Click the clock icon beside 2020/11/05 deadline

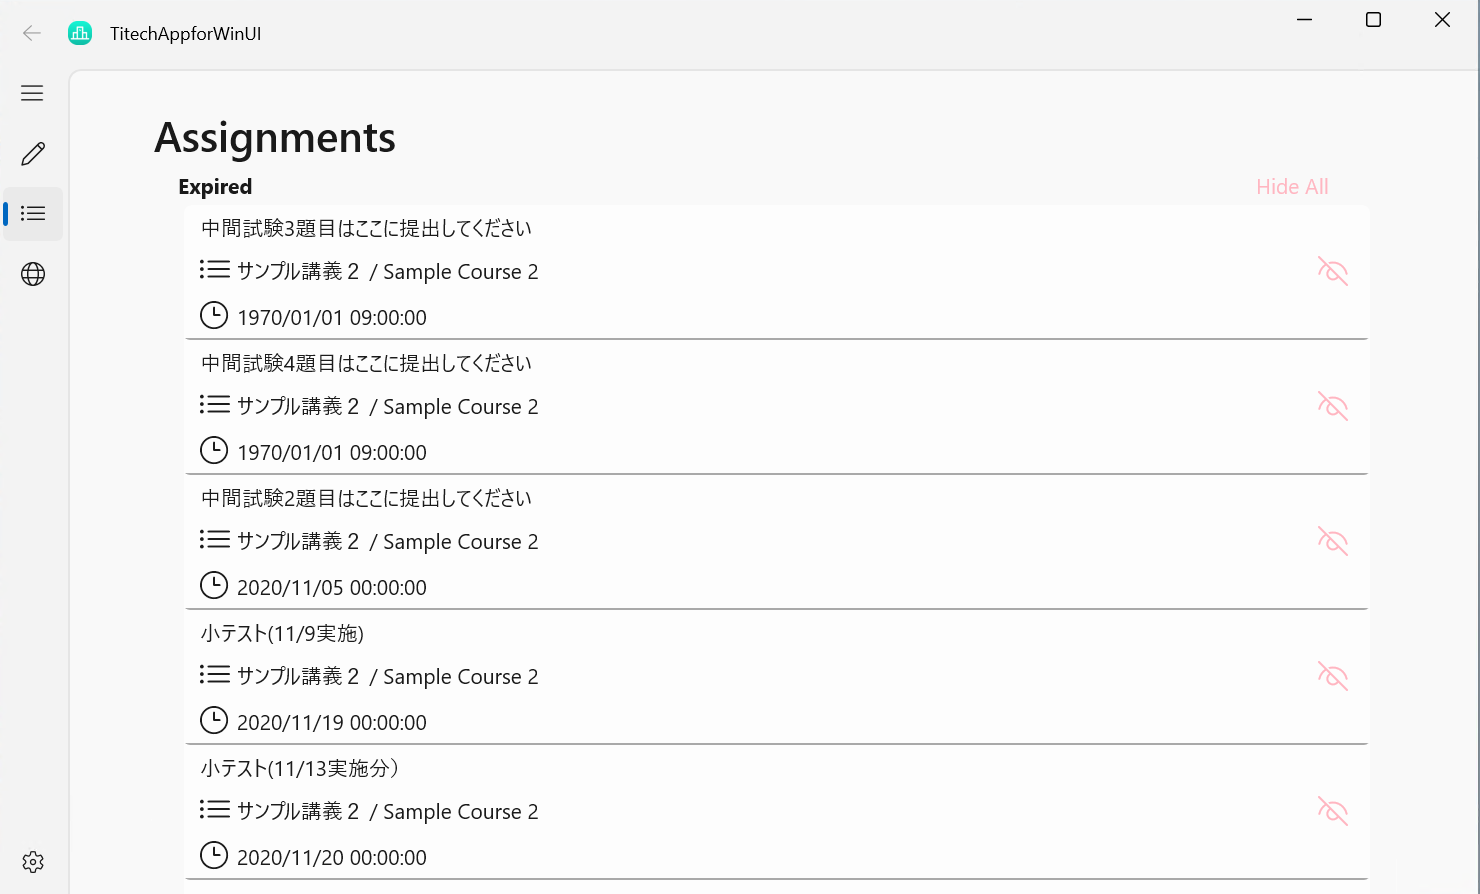click(x=214, y=585)
